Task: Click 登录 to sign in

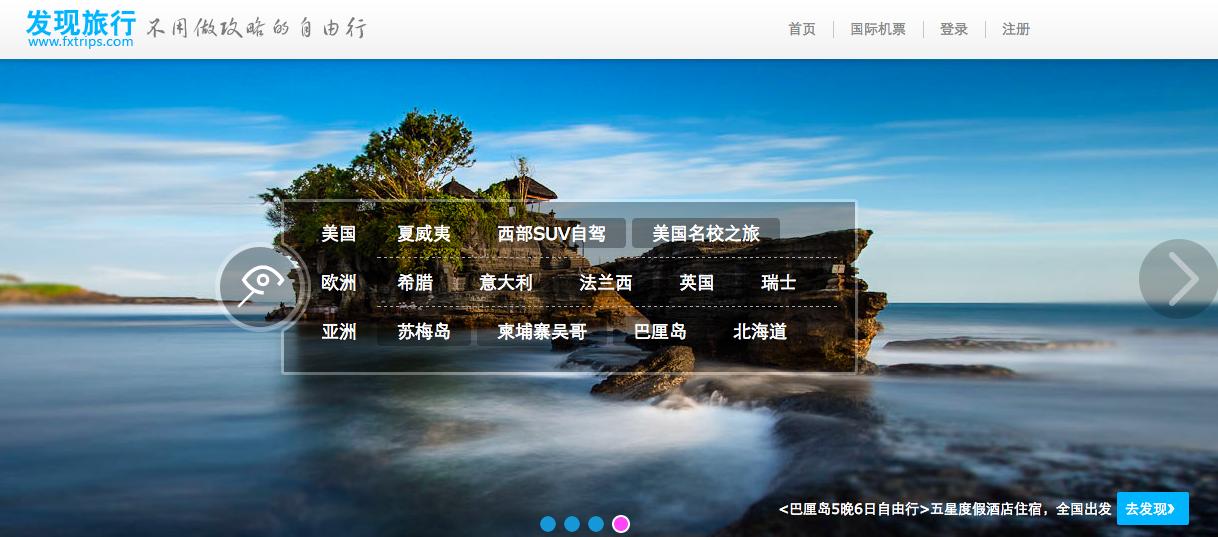Action: 954,29
